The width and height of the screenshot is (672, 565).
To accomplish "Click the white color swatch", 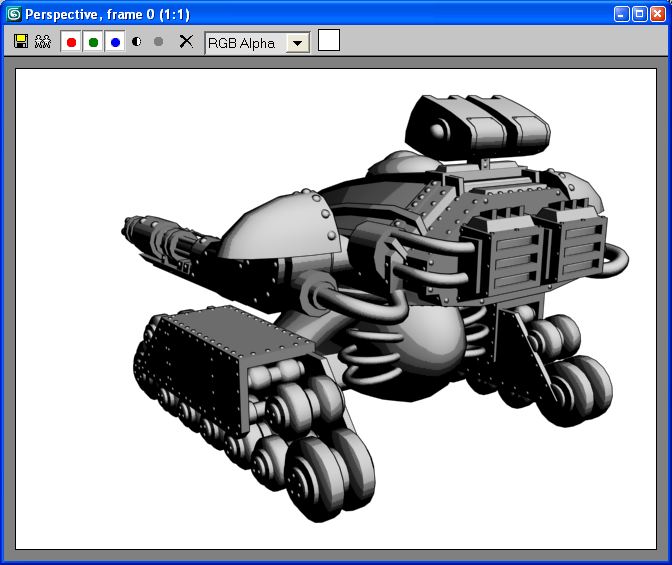I will [329, 40].
